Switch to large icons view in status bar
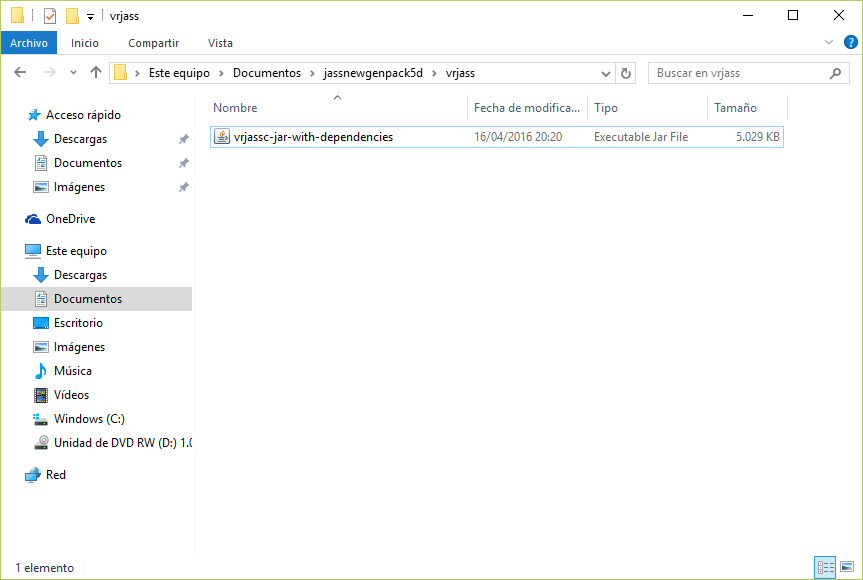Image resolution: width=863 pixels, height=580 pixels. tap(847, 567)
